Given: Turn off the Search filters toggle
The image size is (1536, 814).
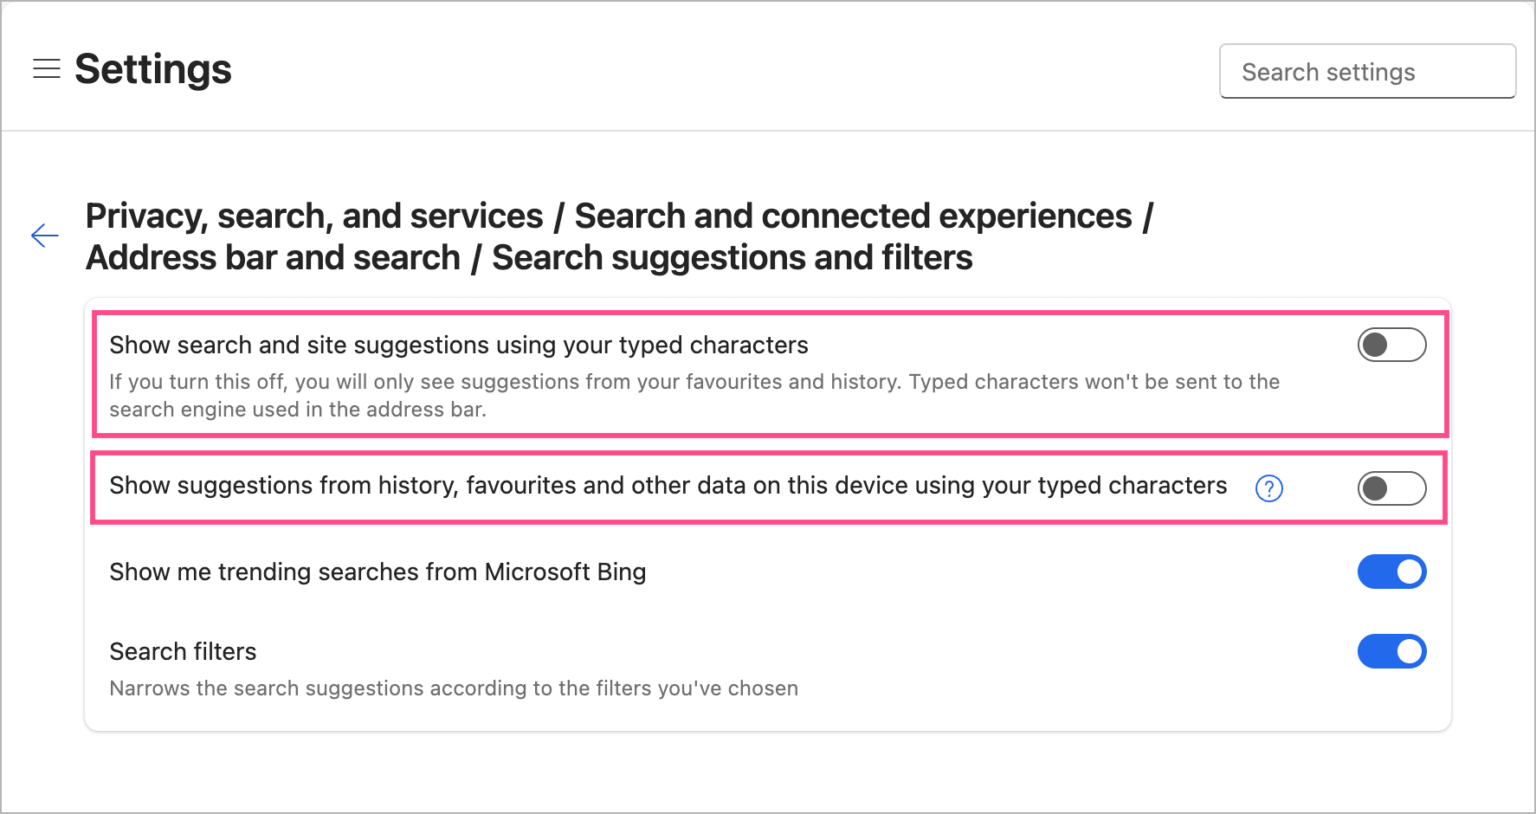Looking at the screenshot, I should point(1391,651).
